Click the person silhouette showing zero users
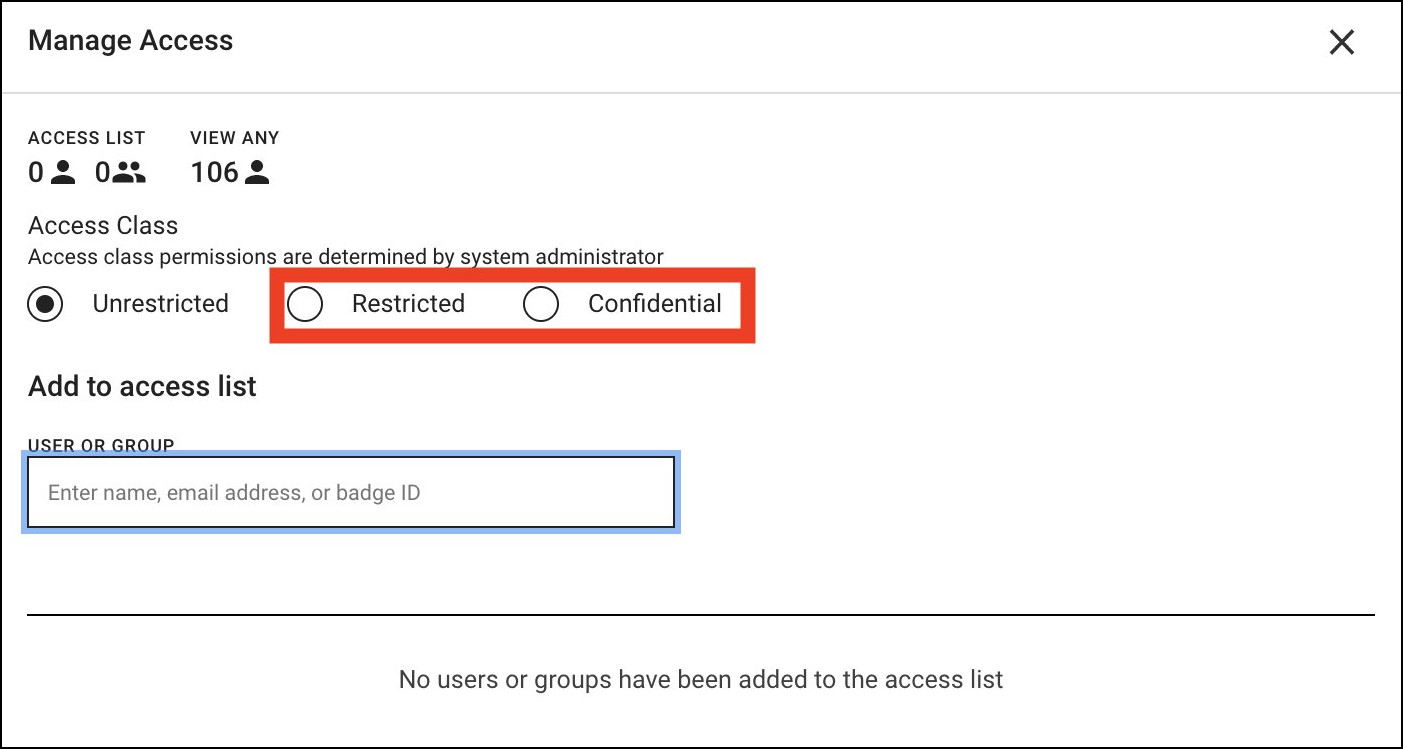Screen dimensions: 1403x749 [x=62, y=172]
